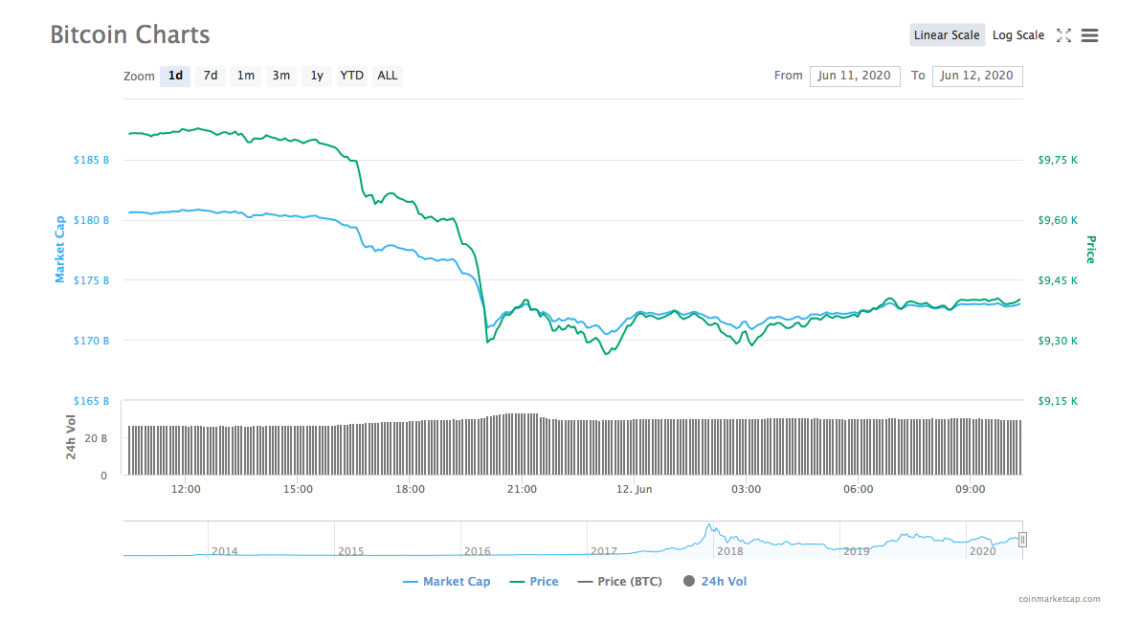This screenshot has height=622, width=1140.
Task: Switch to Log Scale
Action: click(x=1018, y=34)
